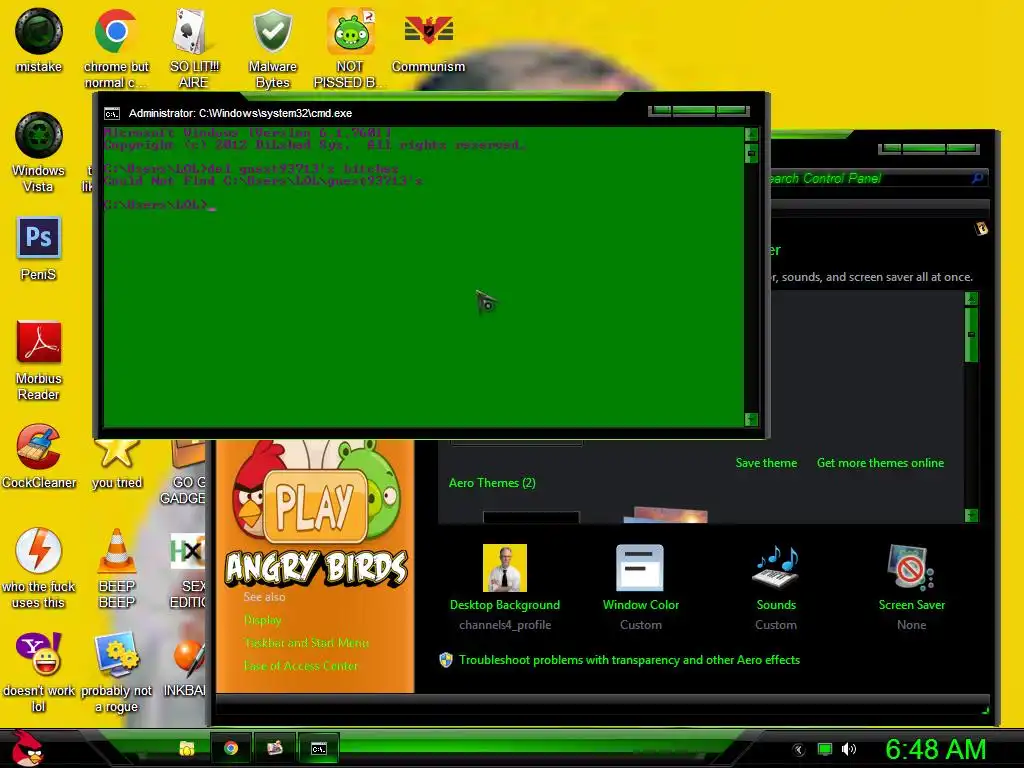Open the green monitor network tray icon
The width and height of the screenshot is (1024, 768).
[825, 749]
